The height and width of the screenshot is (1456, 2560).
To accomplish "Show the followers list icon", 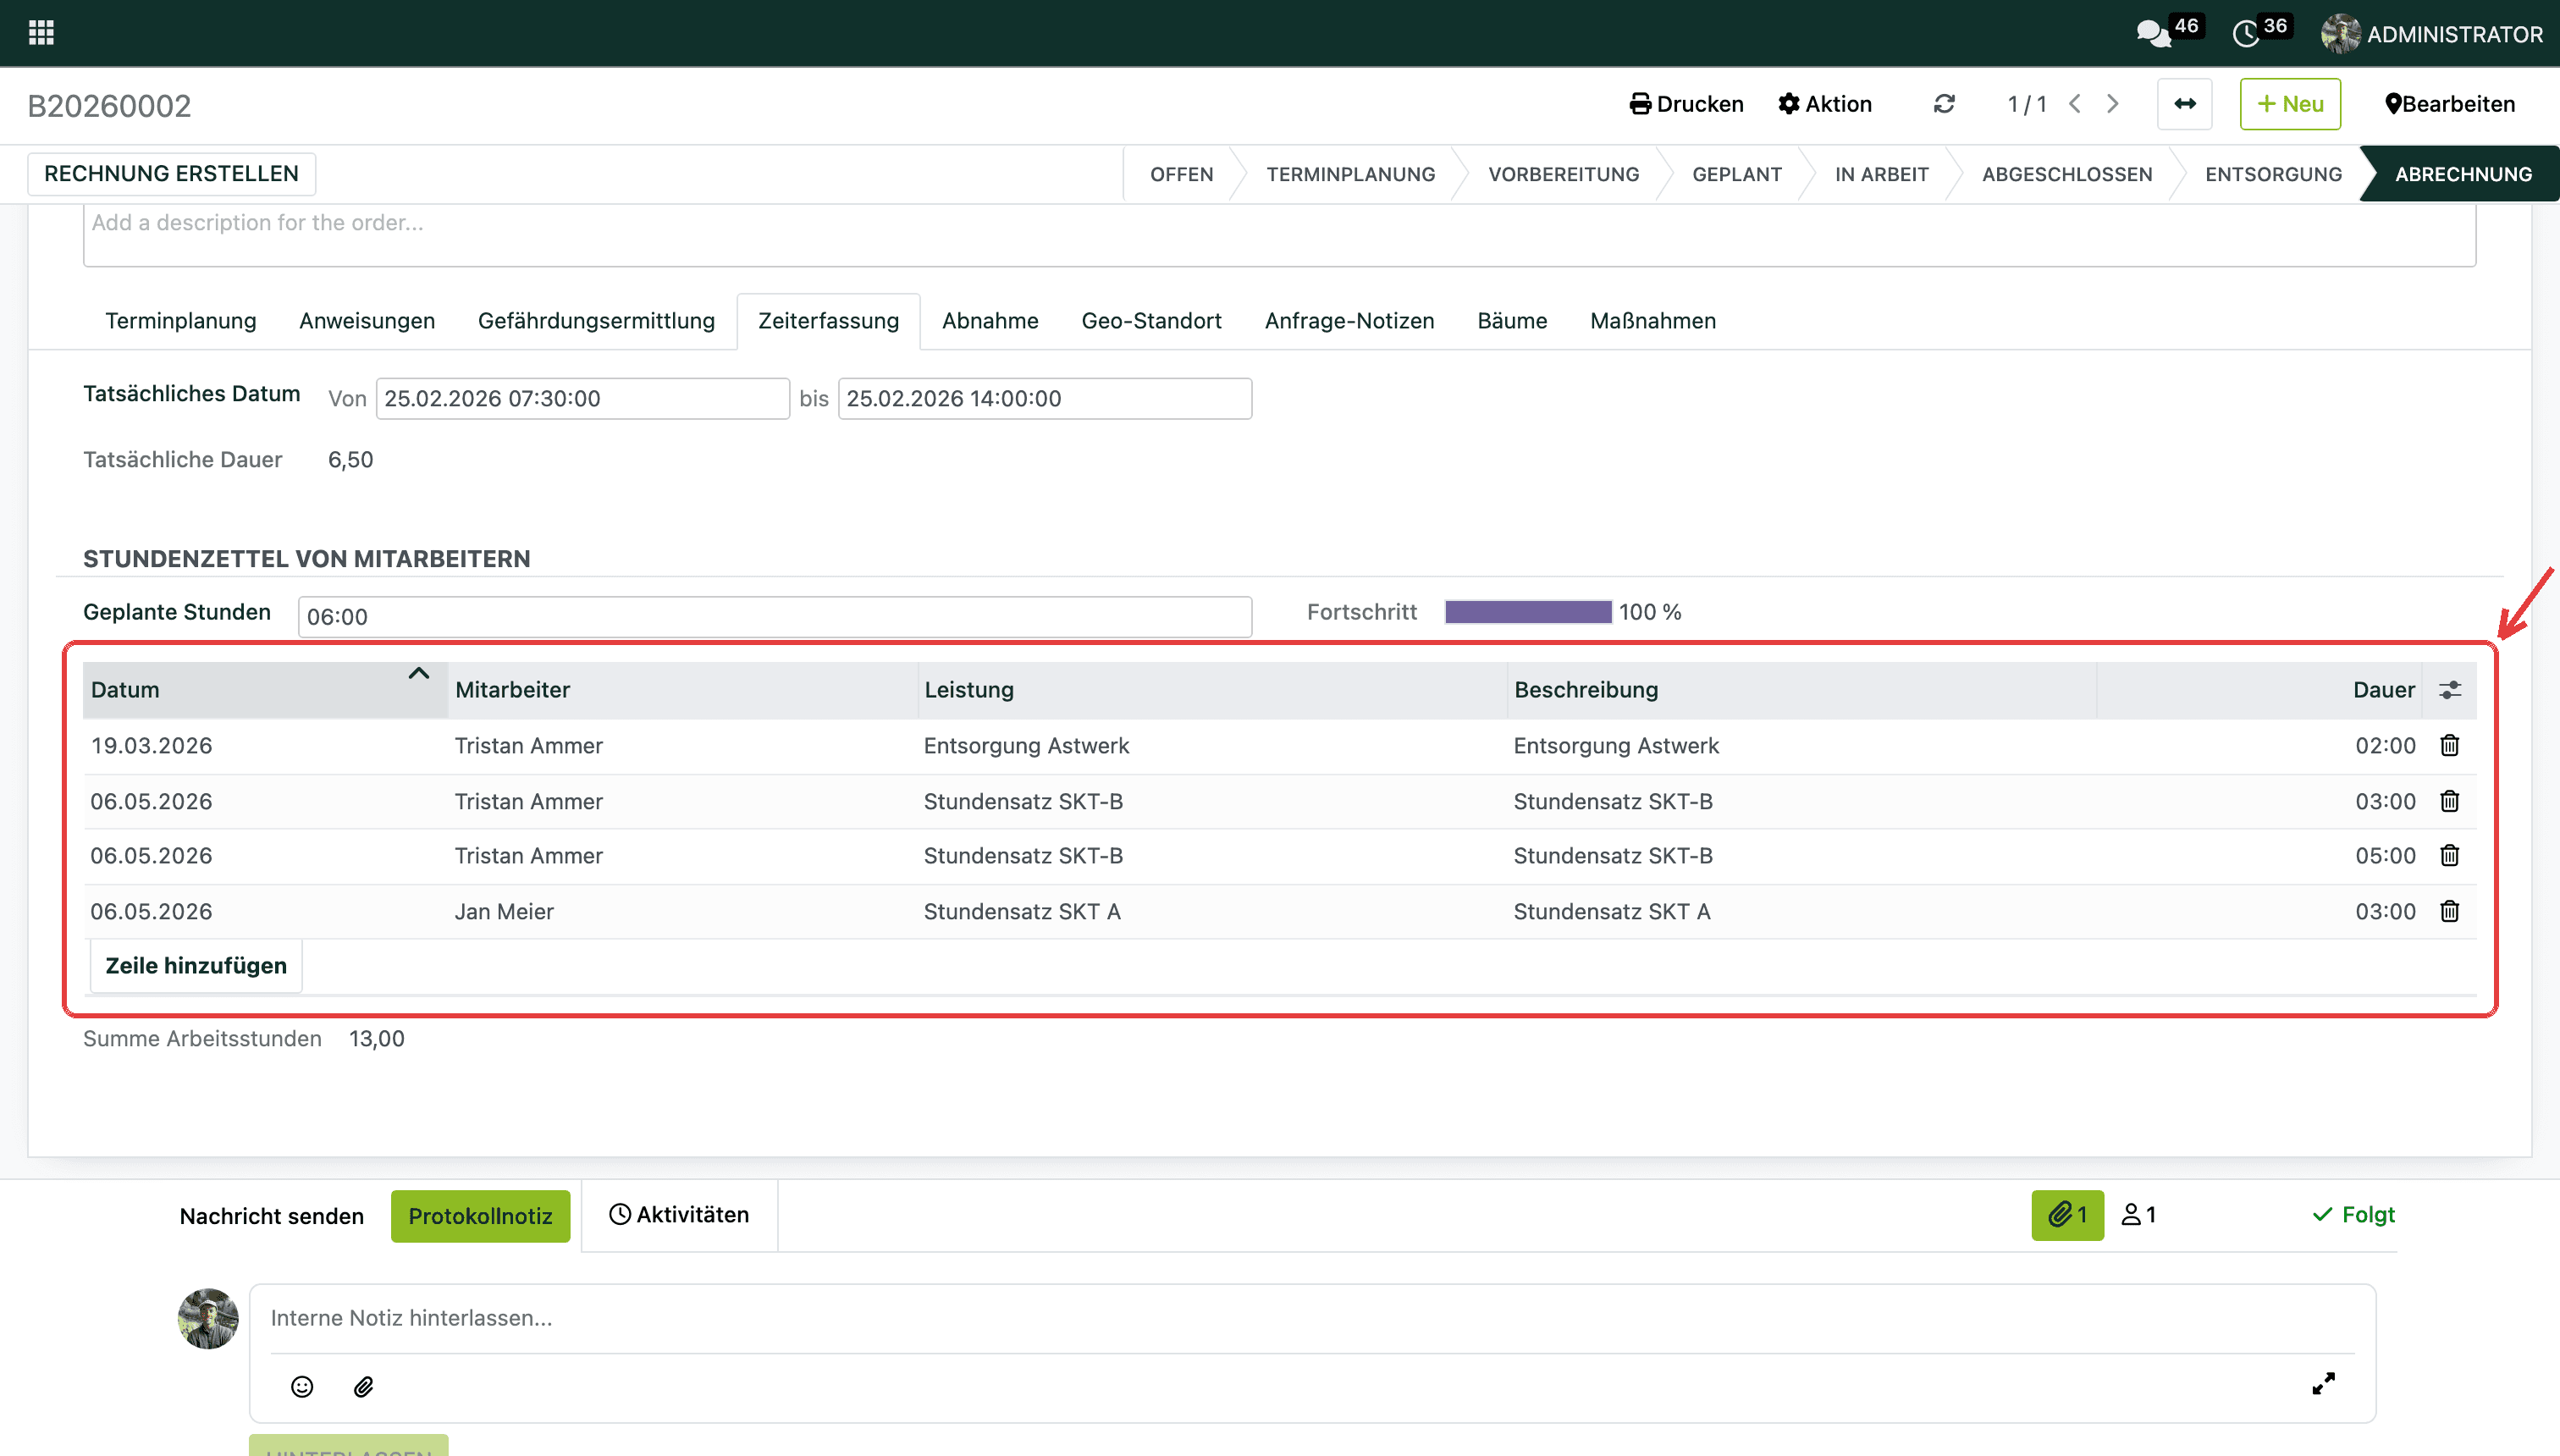I will (2139, 1215).
